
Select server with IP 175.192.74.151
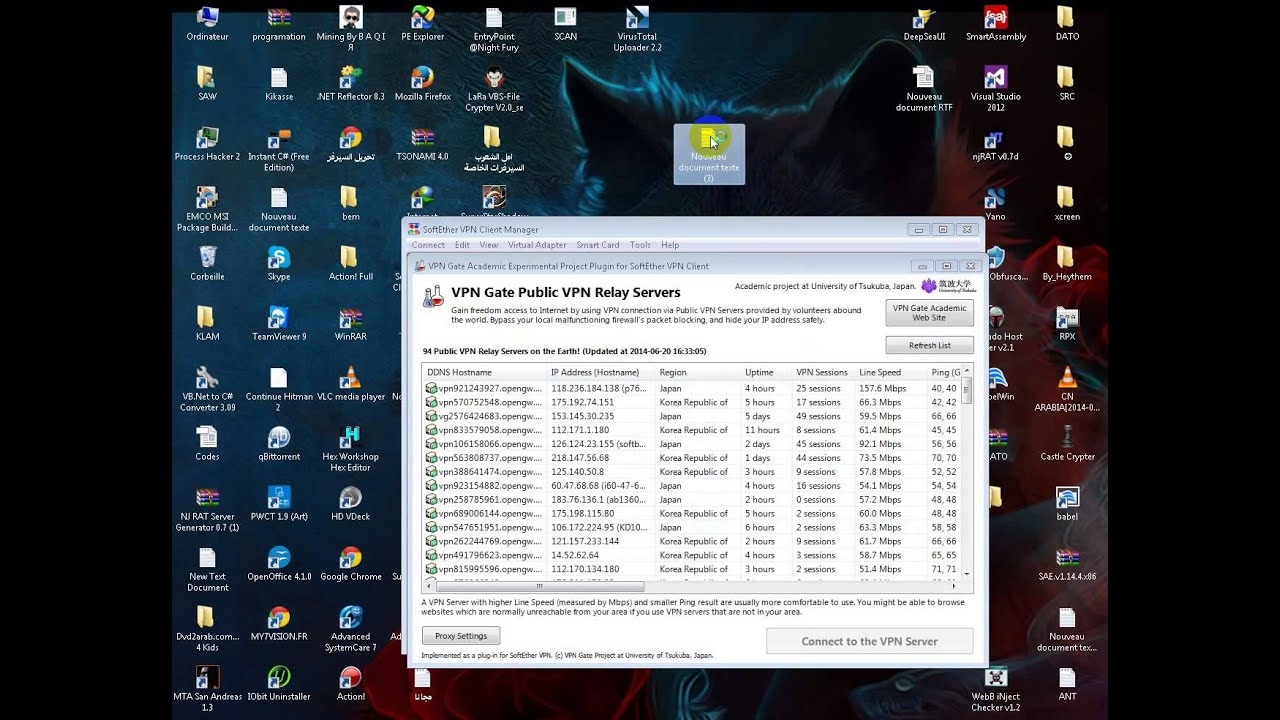(x=692, y=402)
